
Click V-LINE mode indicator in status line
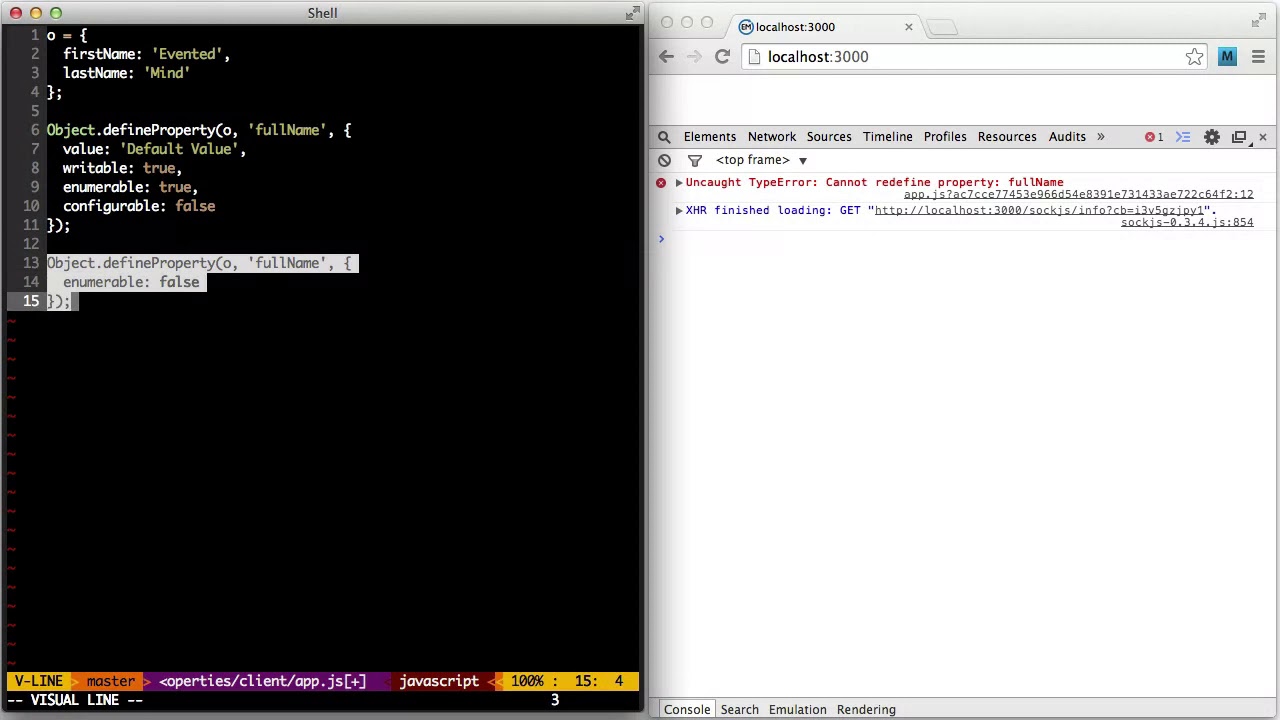pyautogui.click(x=38, y=681)
